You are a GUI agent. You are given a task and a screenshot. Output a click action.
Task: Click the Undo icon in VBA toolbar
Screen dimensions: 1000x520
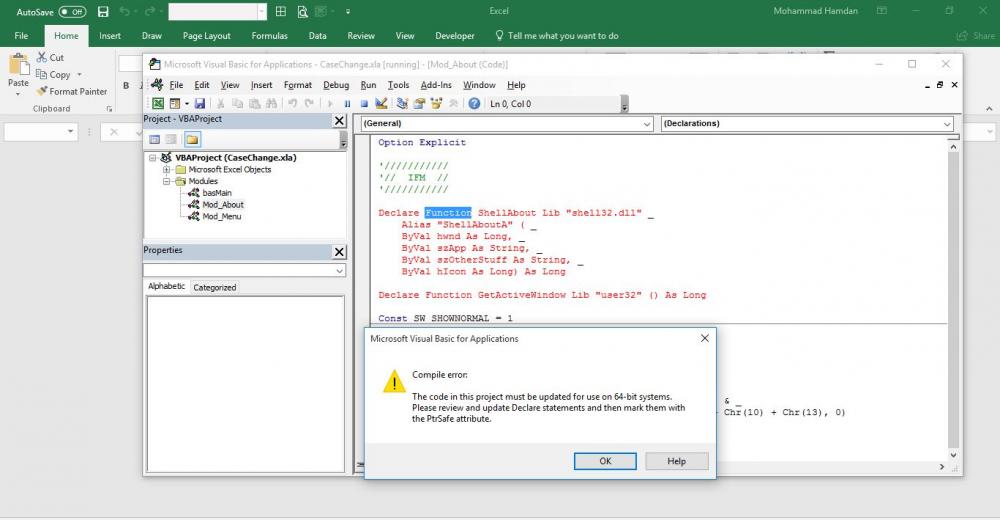[292, 103]
